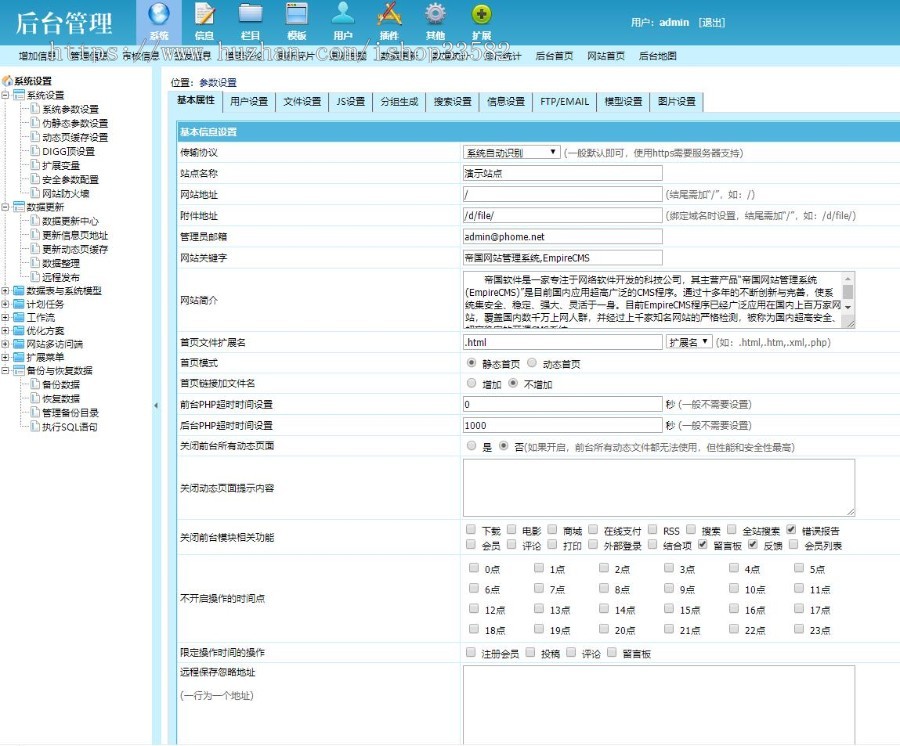900x746 pixels.
Task: Check the 23点 time checkbox
Action: click(798, 629)
